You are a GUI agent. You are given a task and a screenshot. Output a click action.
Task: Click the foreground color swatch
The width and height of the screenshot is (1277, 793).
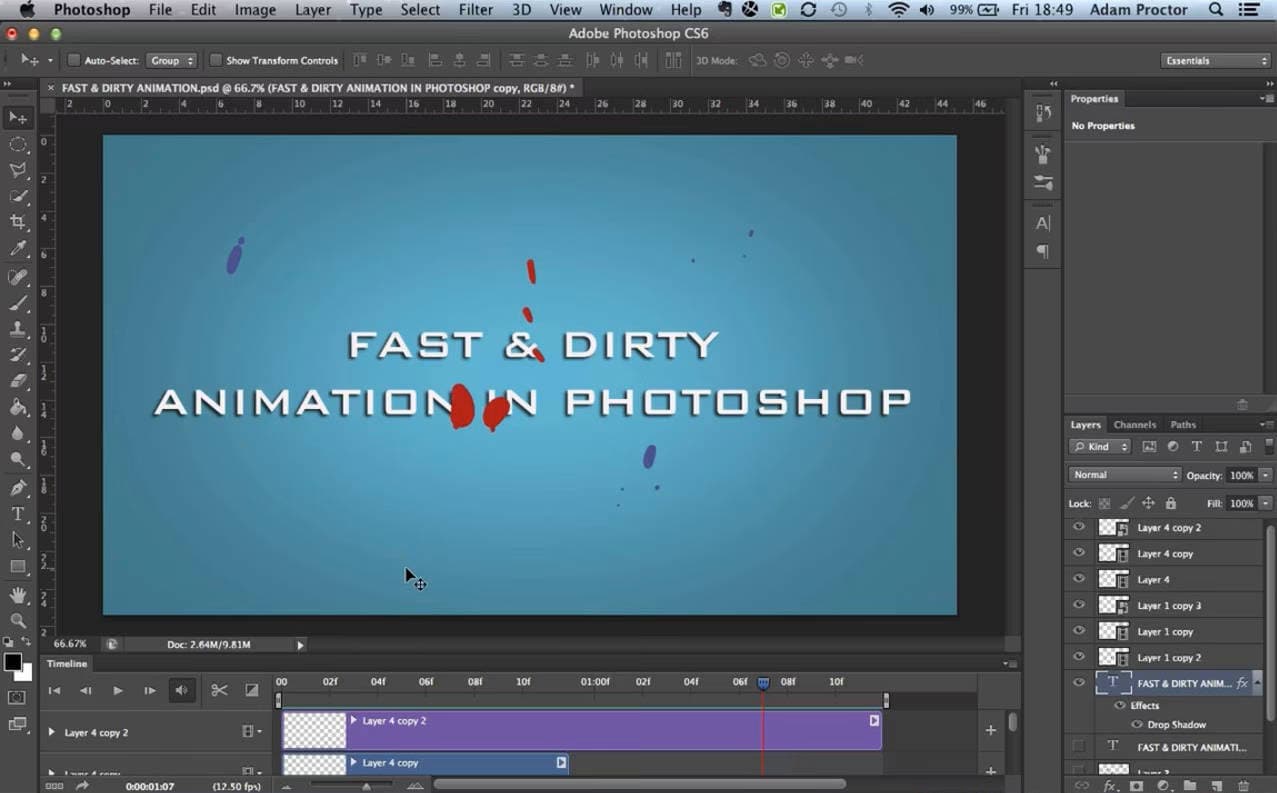pyautogui.click(x=13, y=660)
